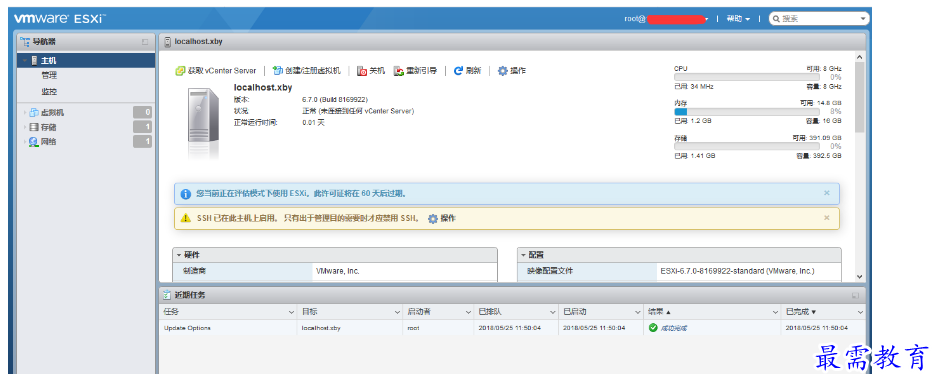Open the 任务 column dropdown

pyautogui.click(x=292, y=312)
